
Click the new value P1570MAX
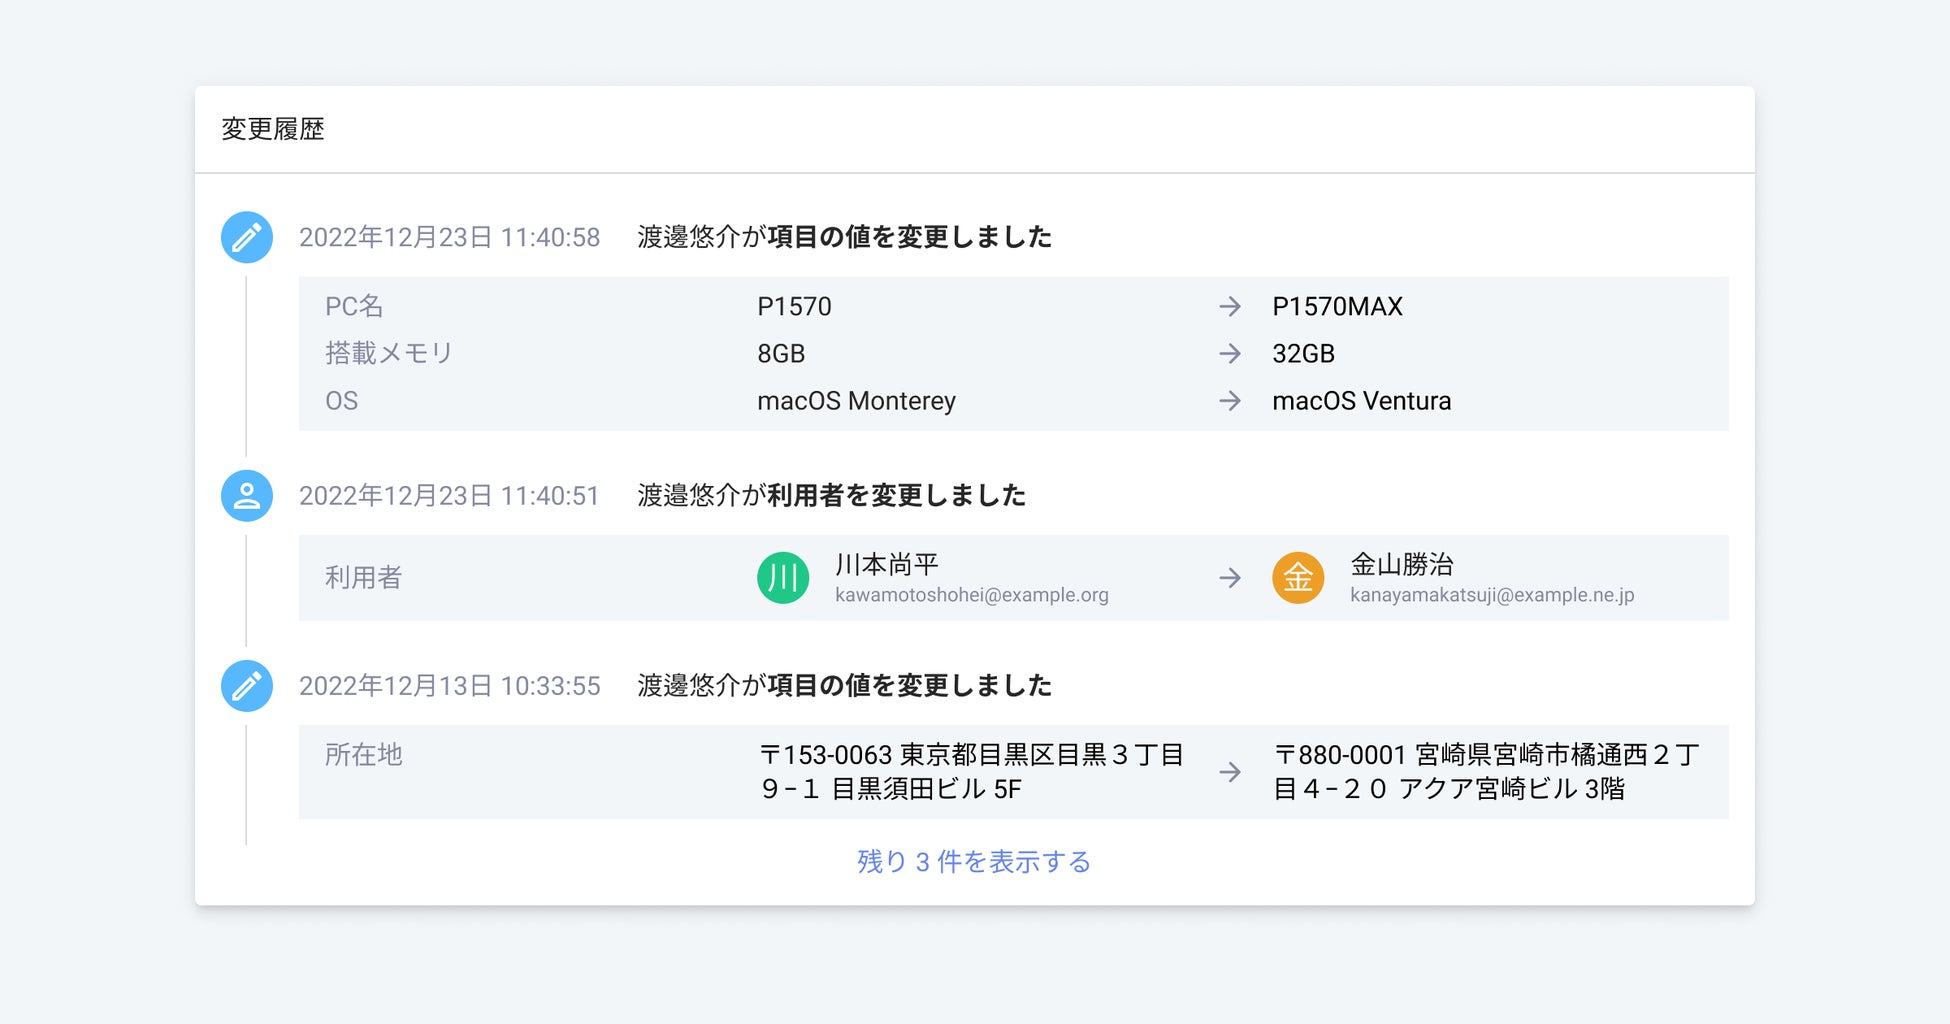tap(1337, 307)
